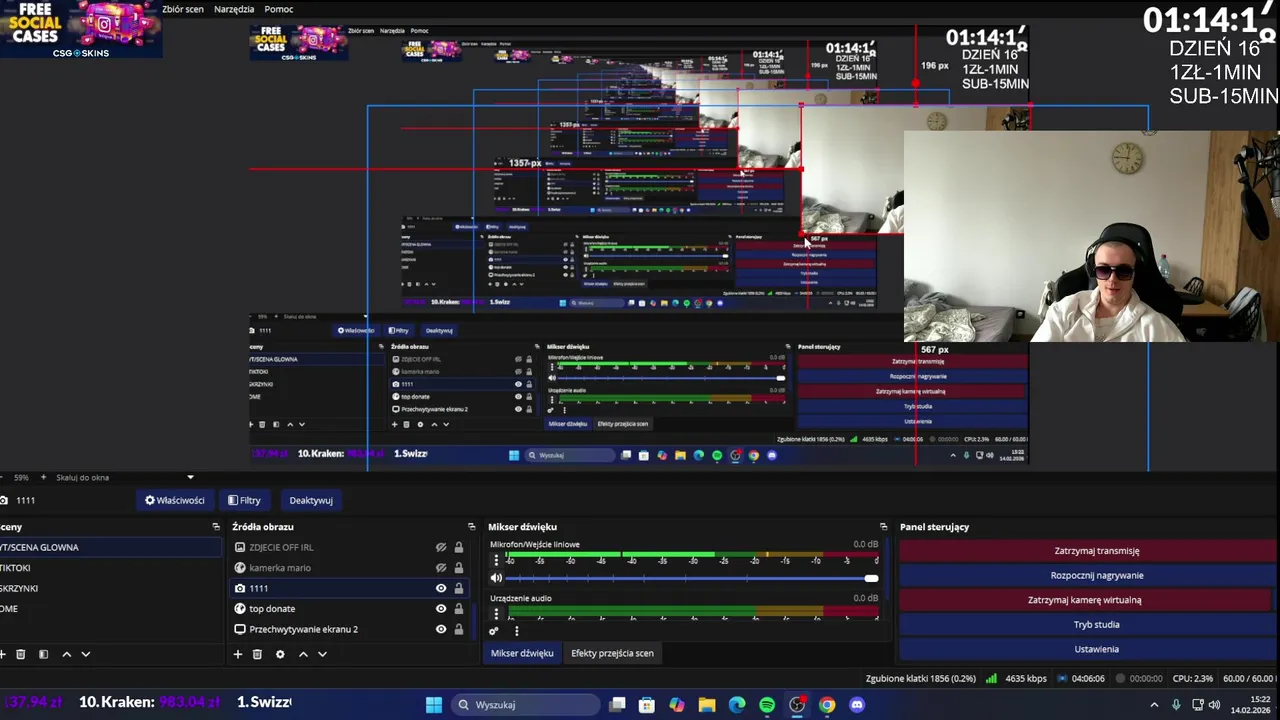Mute microphone with speaker icon
Screen dimensions: 1280x720
[496, 578]
